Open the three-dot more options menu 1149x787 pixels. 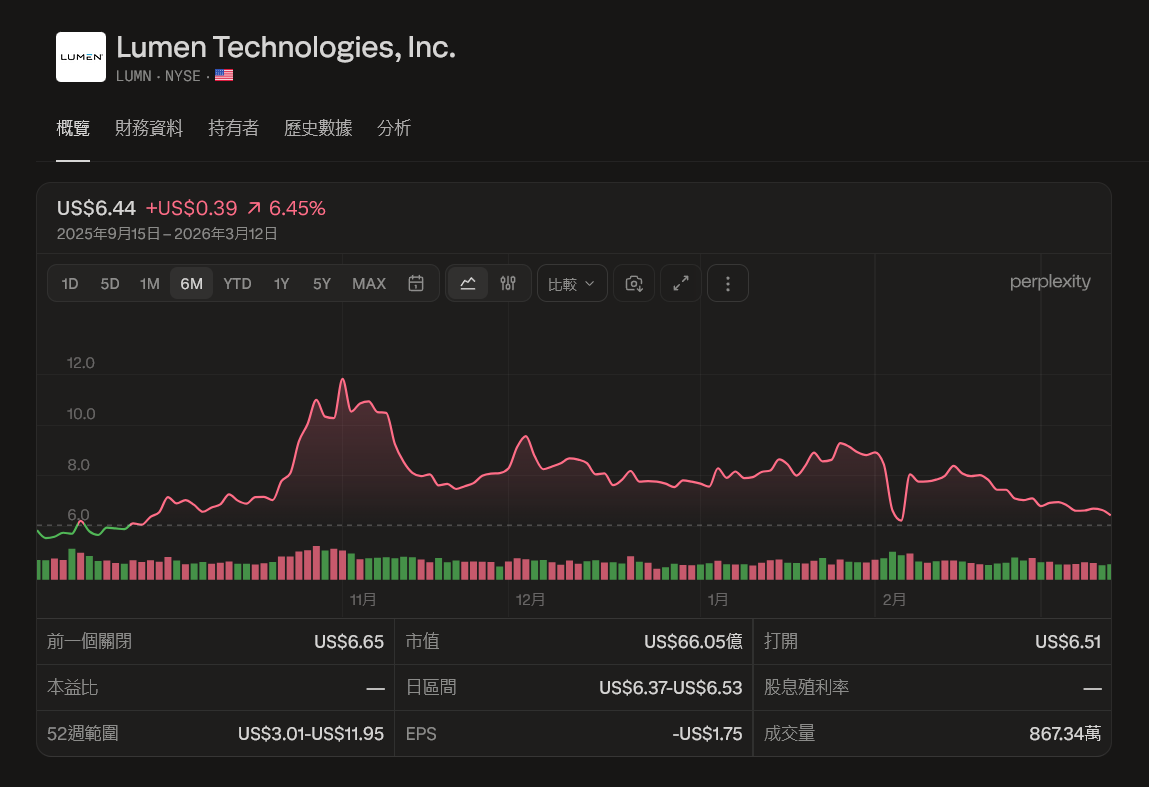(x=728, y=284)
